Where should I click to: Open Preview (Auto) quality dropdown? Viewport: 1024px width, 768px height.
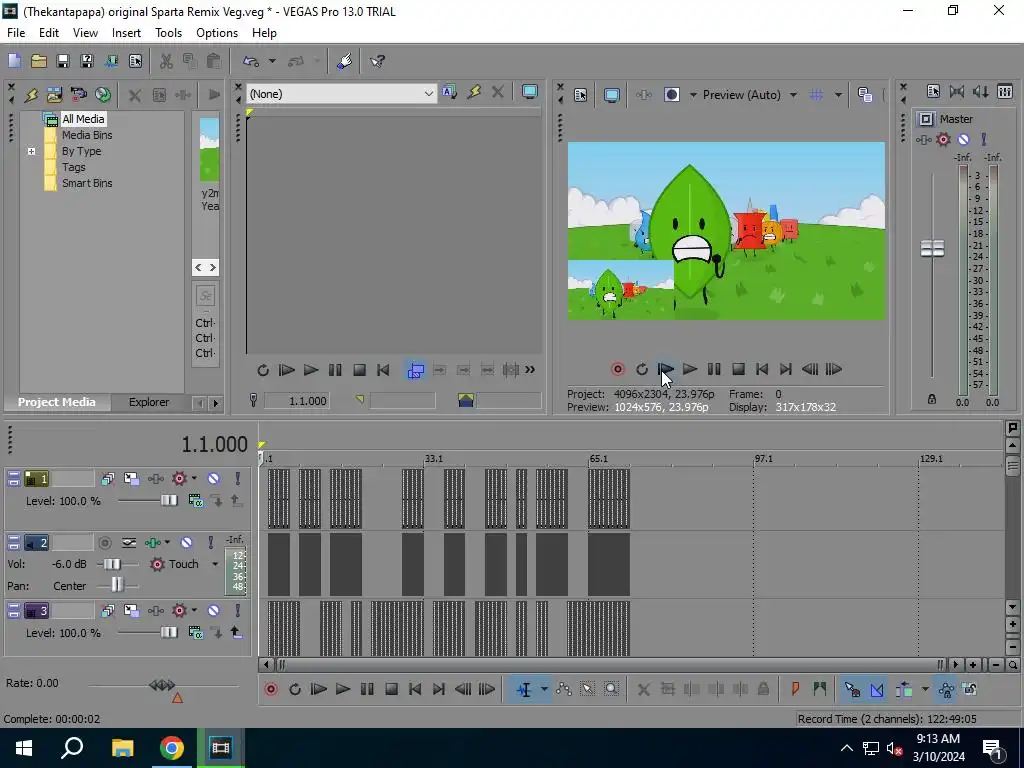tap(793, 95)
